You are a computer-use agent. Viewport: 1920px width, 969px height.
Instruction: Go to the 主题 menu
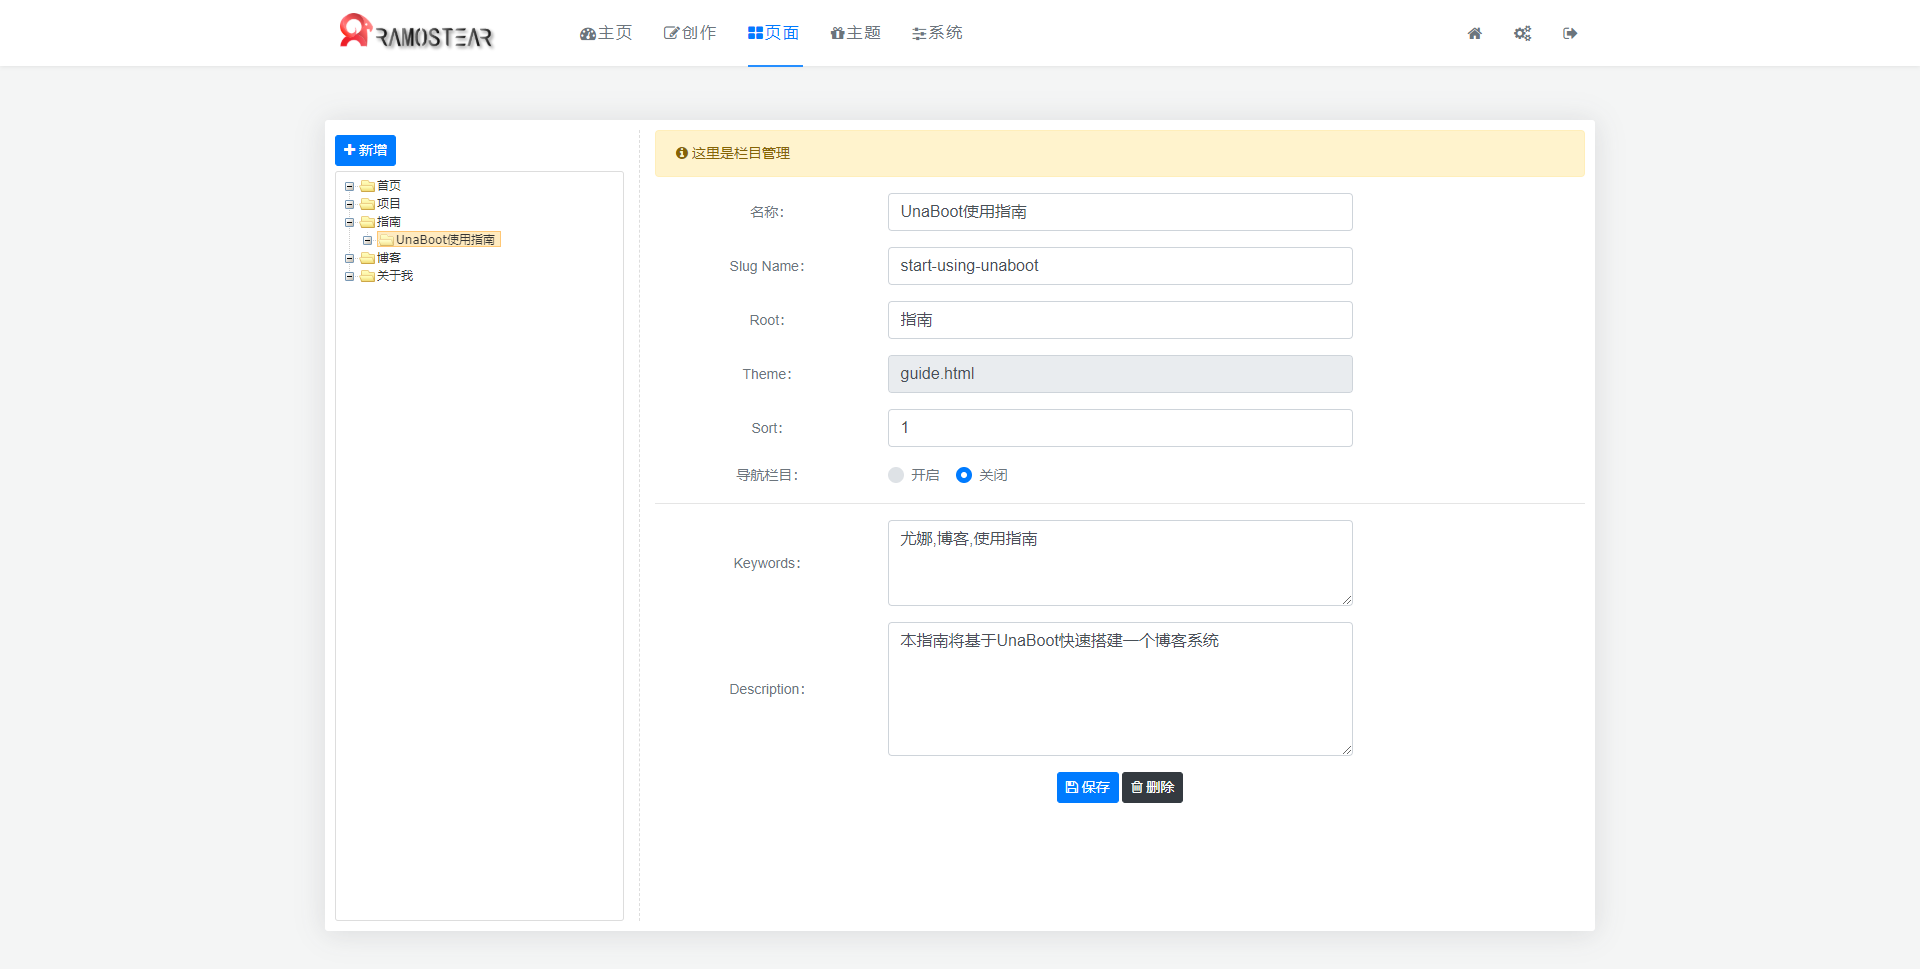coord(855,33)
